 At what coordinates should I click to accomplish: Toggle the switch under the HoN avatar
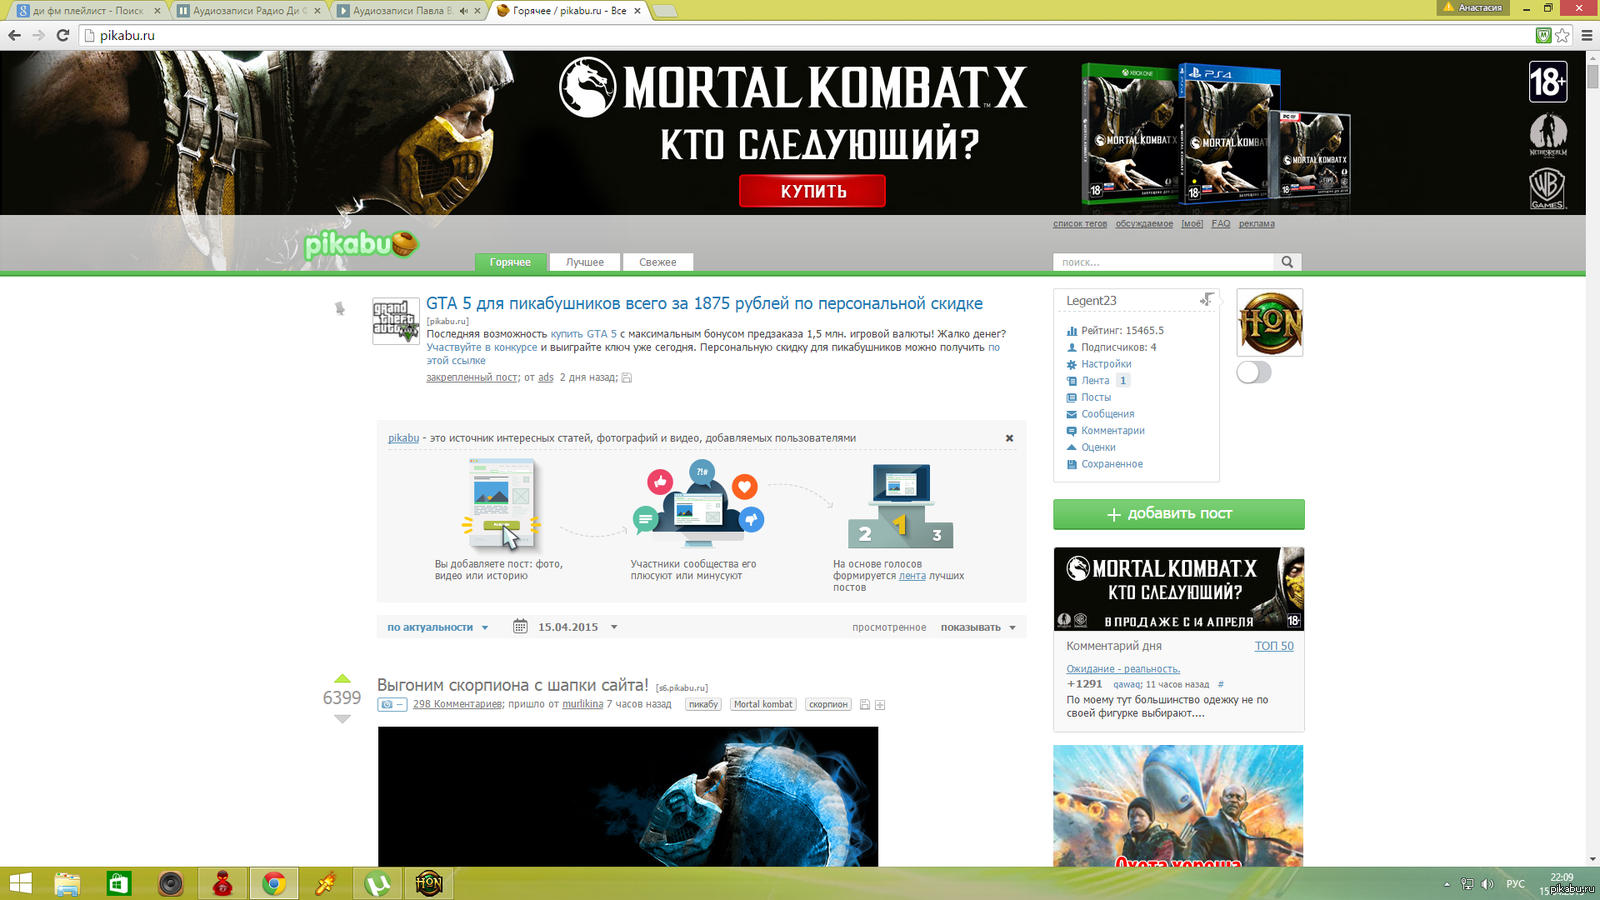(x=1253, y=373)
